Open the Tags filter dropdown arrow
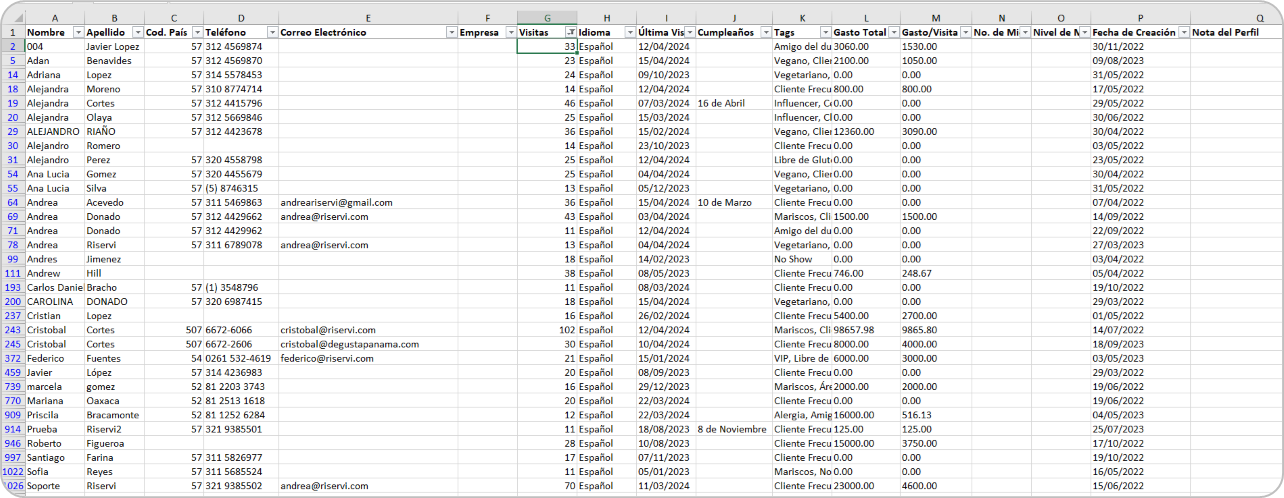 (x=824, y=33)
